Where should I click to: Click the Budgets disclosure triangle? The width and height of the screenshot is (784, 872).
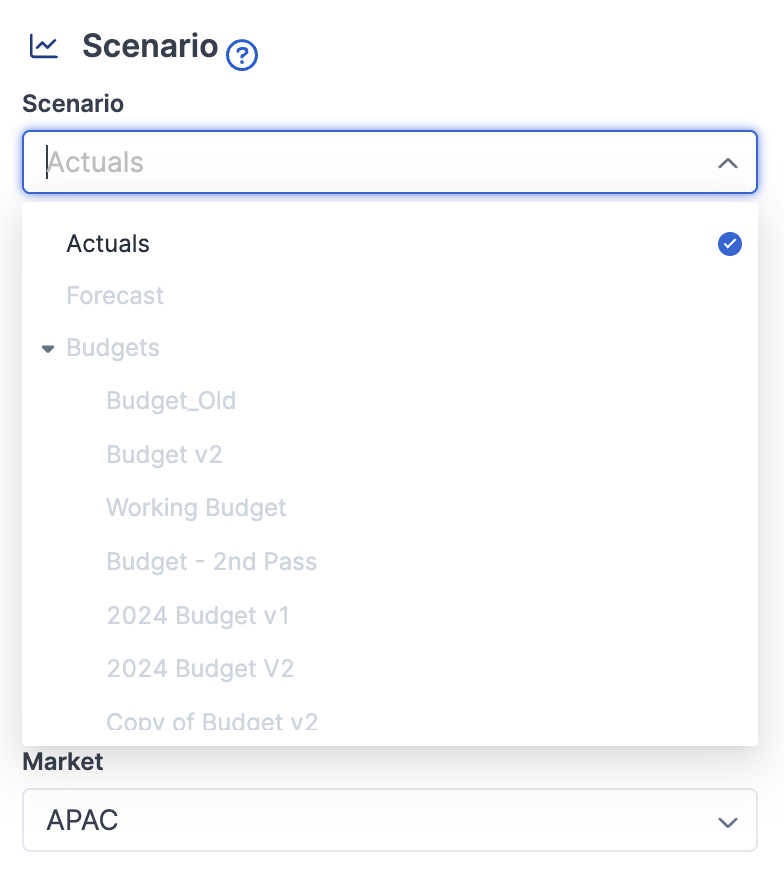pos(48,348)
